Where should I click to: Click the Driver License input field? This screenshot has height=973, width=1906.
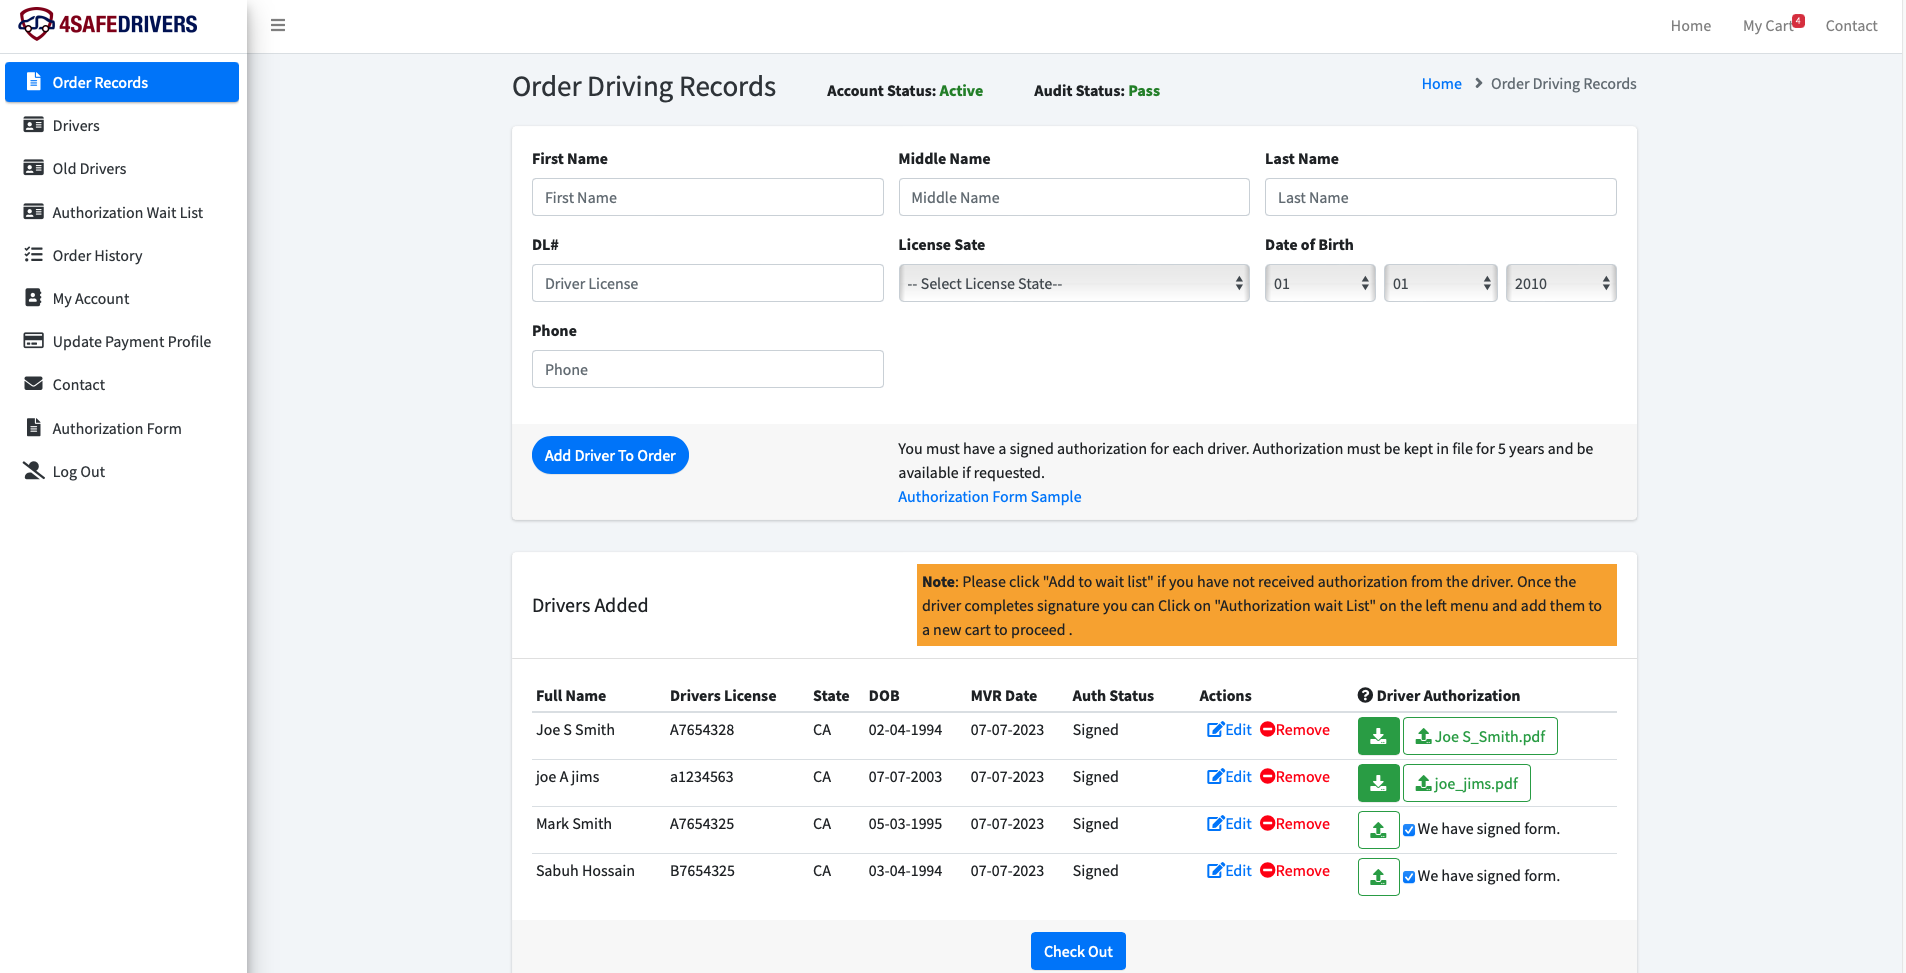tap(707, 284)
